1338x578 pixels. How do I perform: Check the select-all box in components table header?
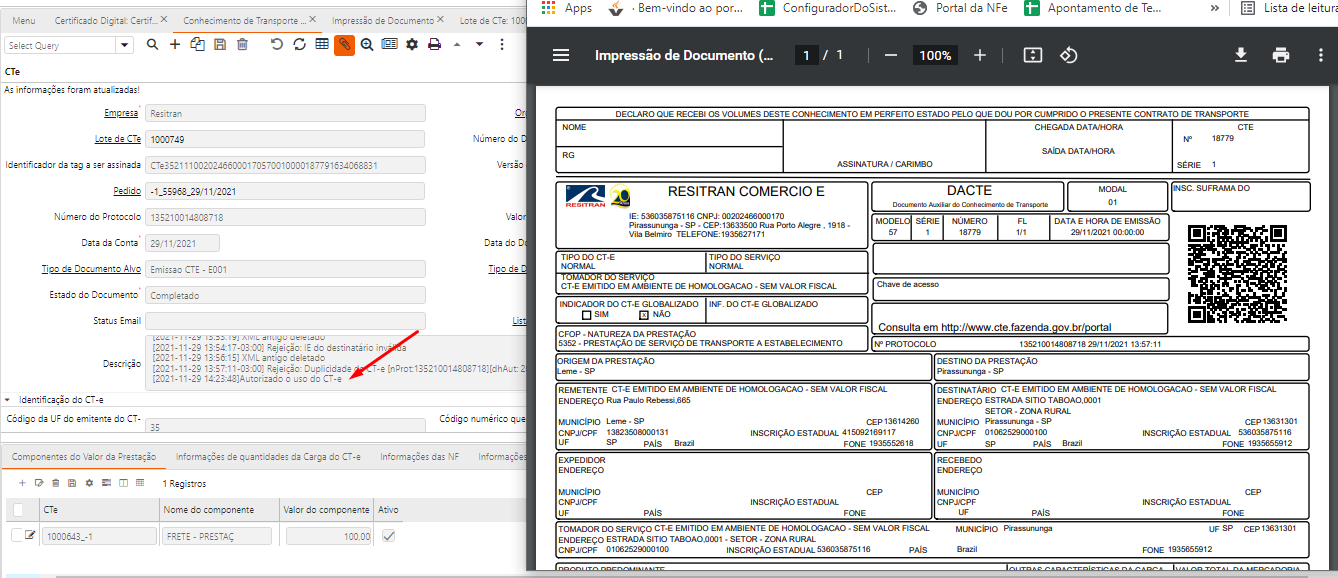click(x=18, y=510)
